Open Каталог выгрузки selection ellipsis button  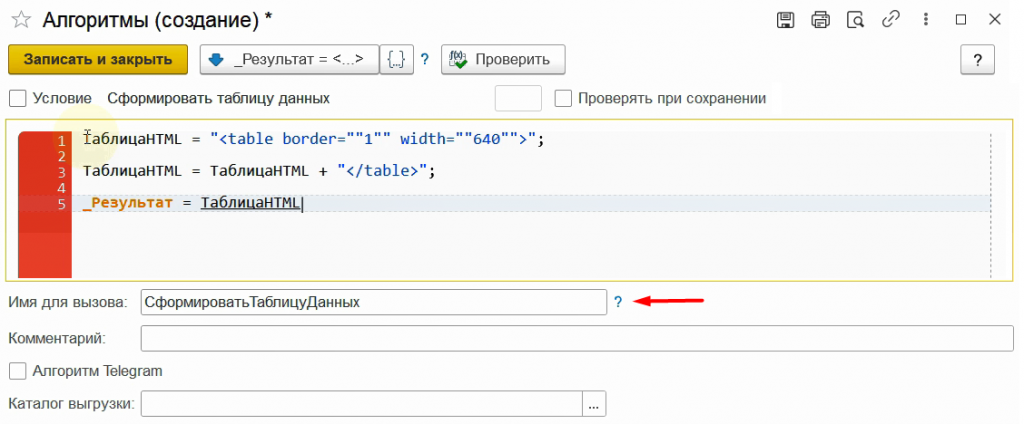click(x=594, y=404)
